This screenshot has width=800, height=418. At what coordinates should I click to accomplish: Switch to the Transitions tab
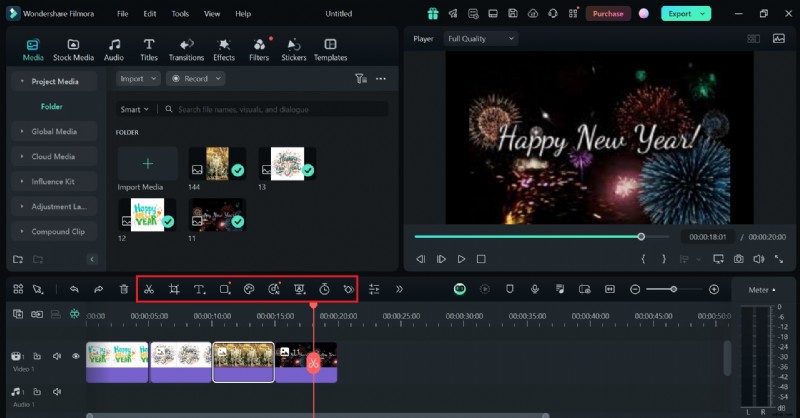point(186,50)
